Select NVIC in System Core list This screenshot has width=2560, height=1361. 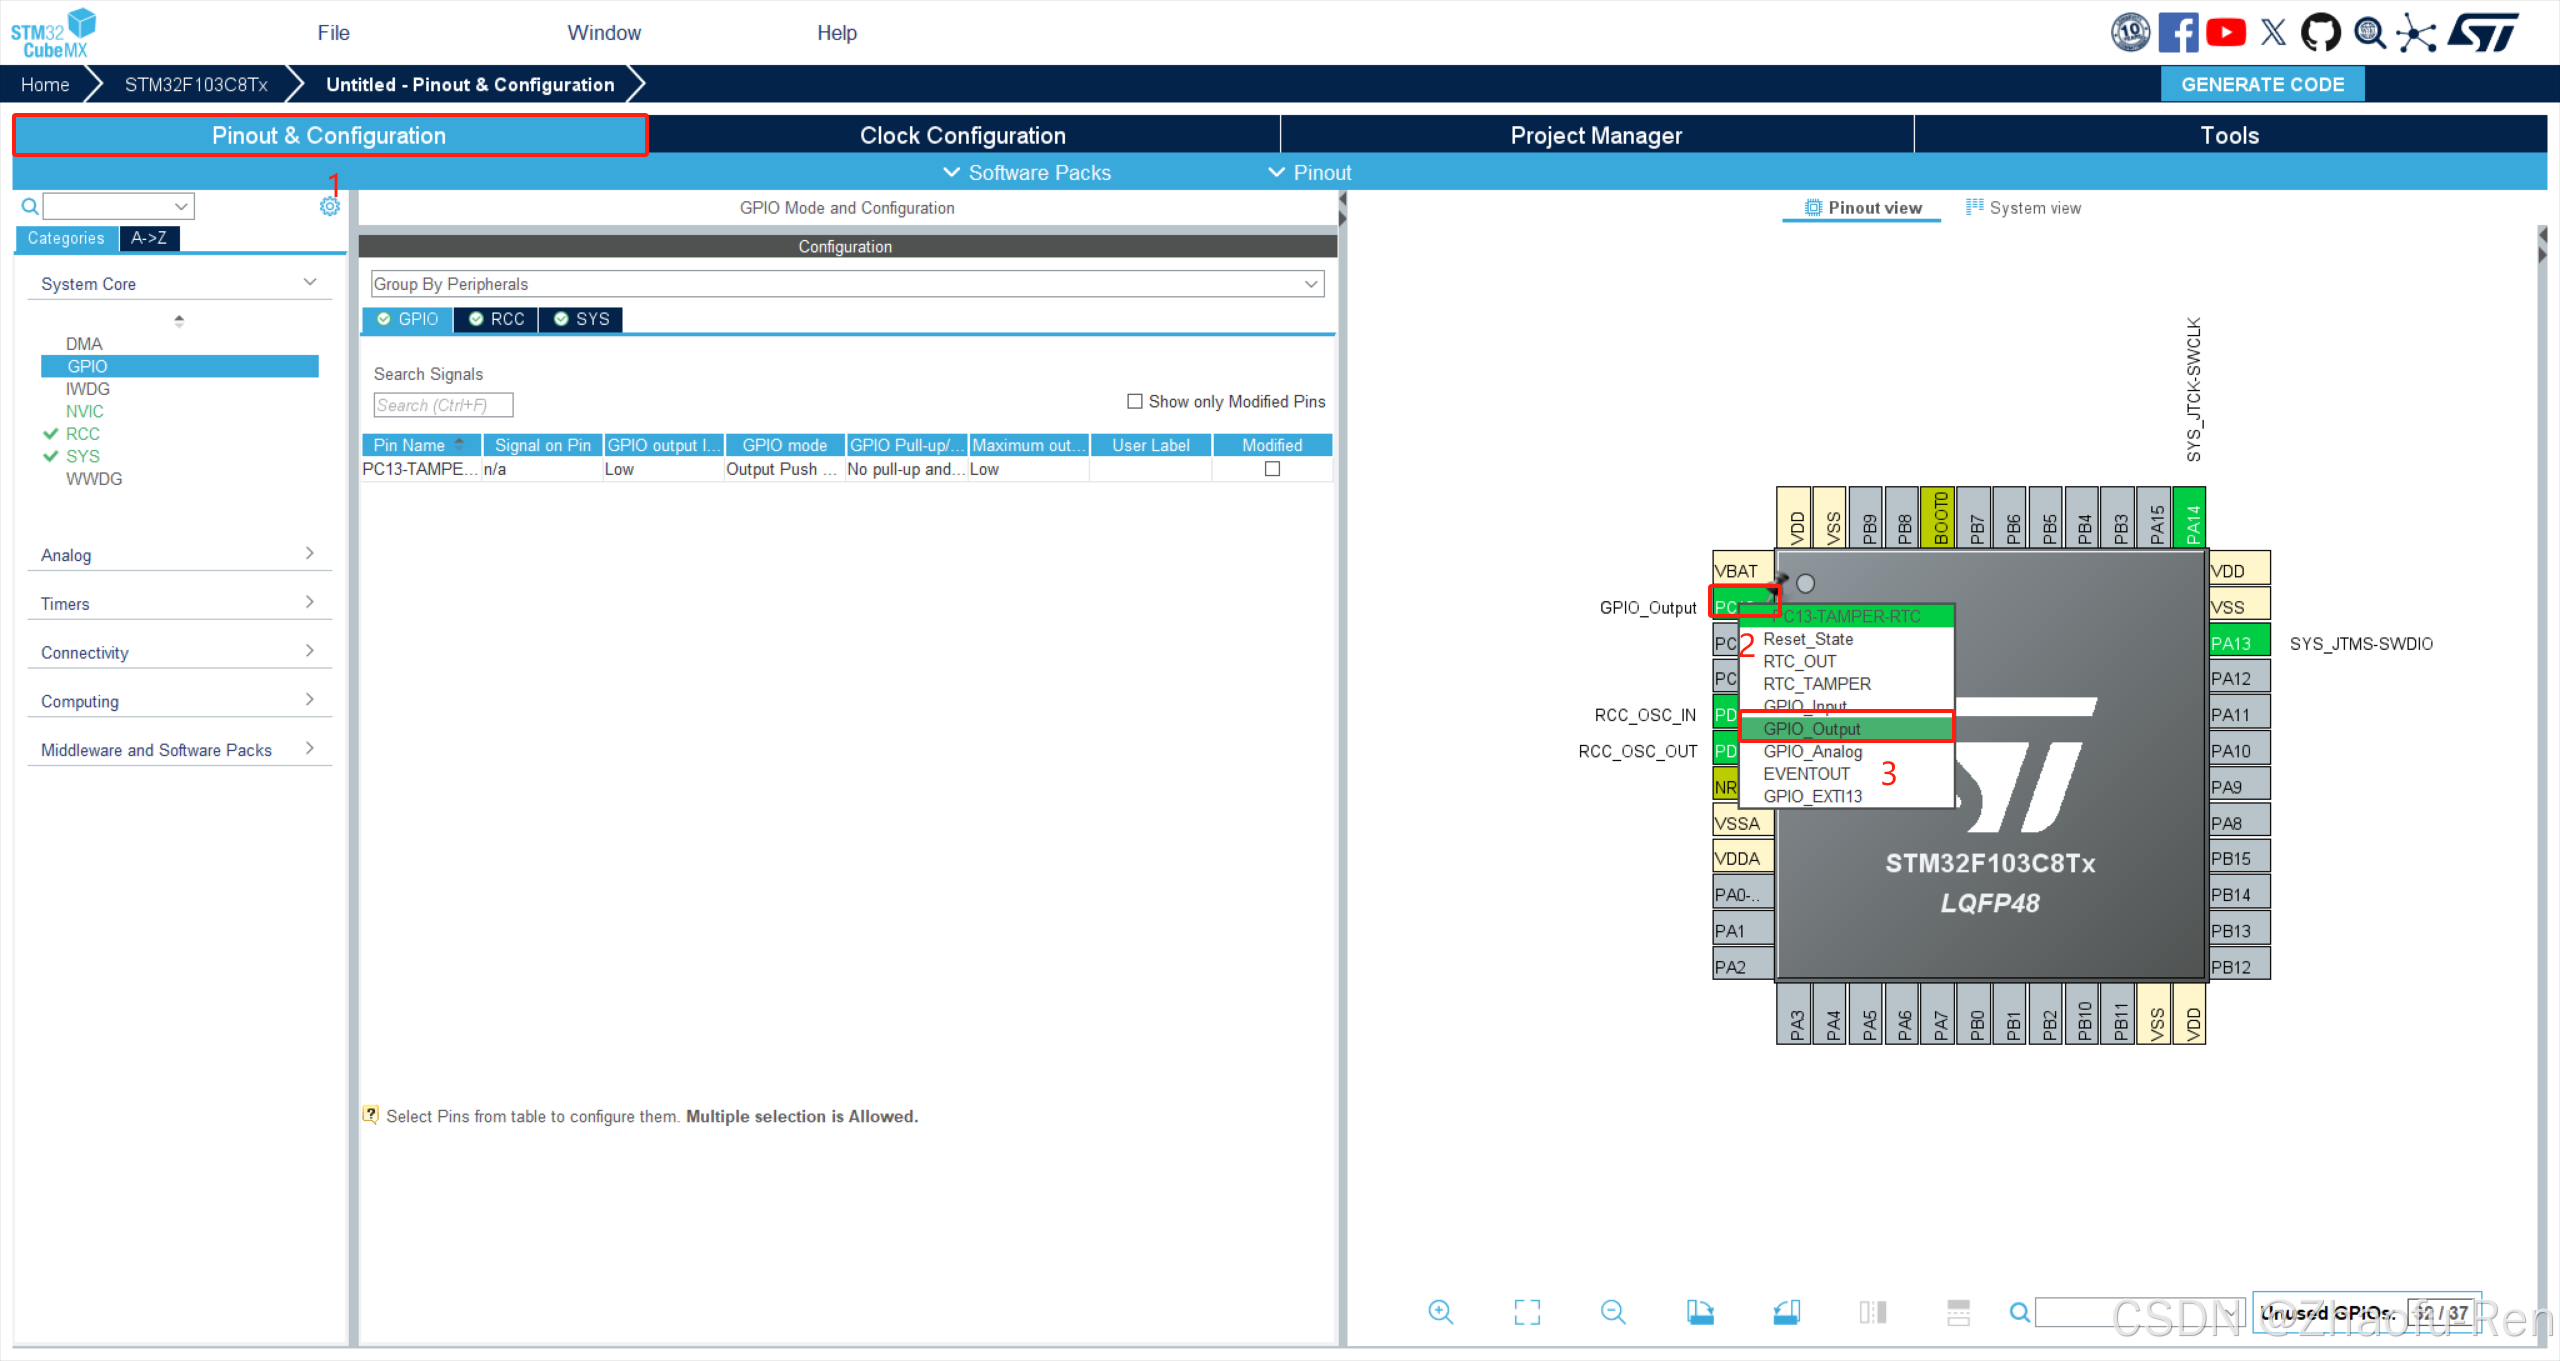tap(84, 411)
